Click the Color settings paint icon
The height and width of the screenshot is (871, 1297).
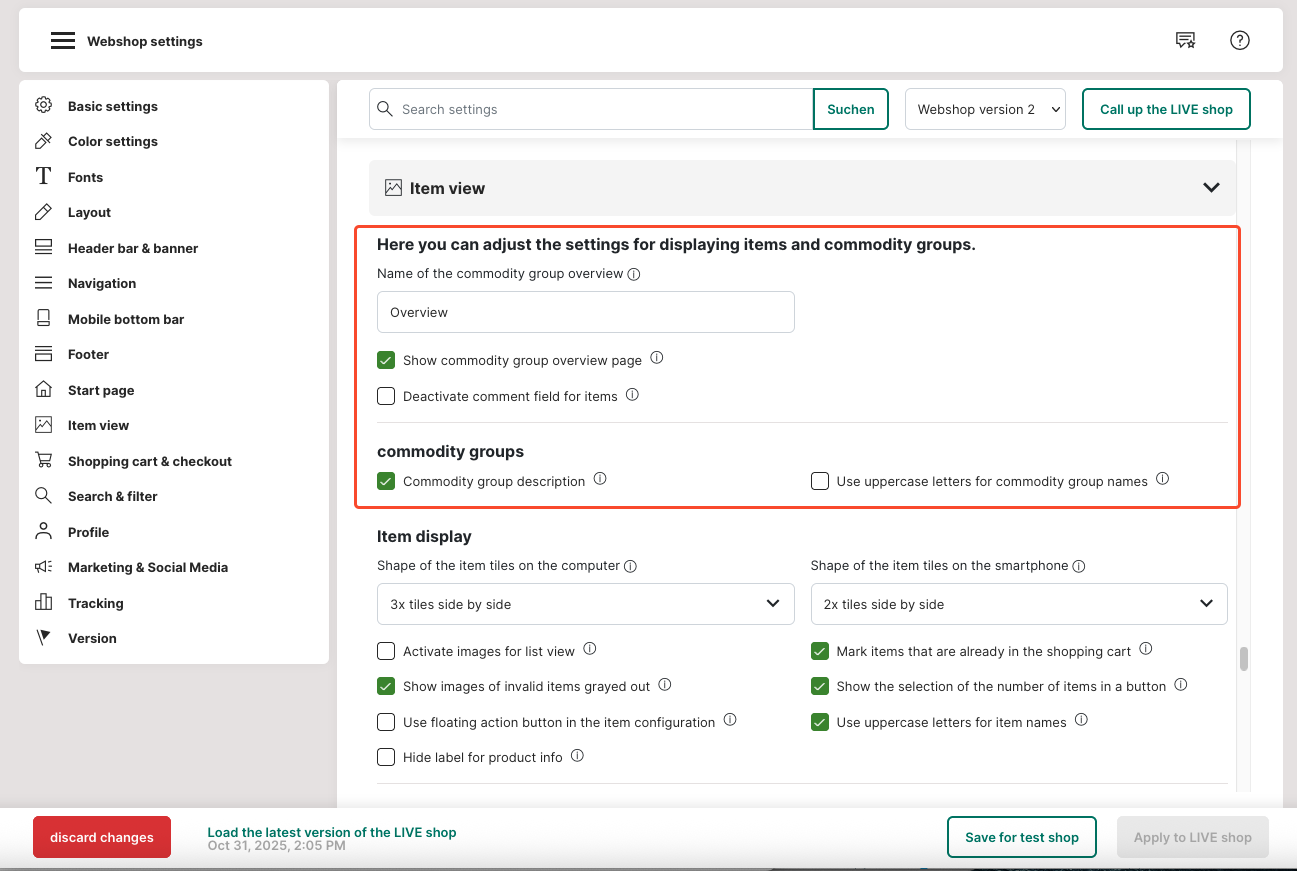coord(43,141)
